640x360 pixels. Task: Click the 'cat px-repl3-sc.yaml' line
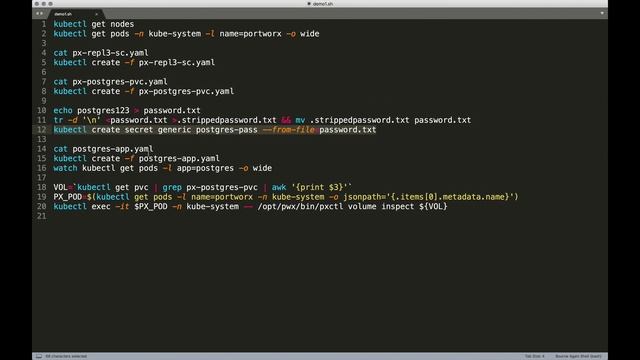[x=101, y=53]
